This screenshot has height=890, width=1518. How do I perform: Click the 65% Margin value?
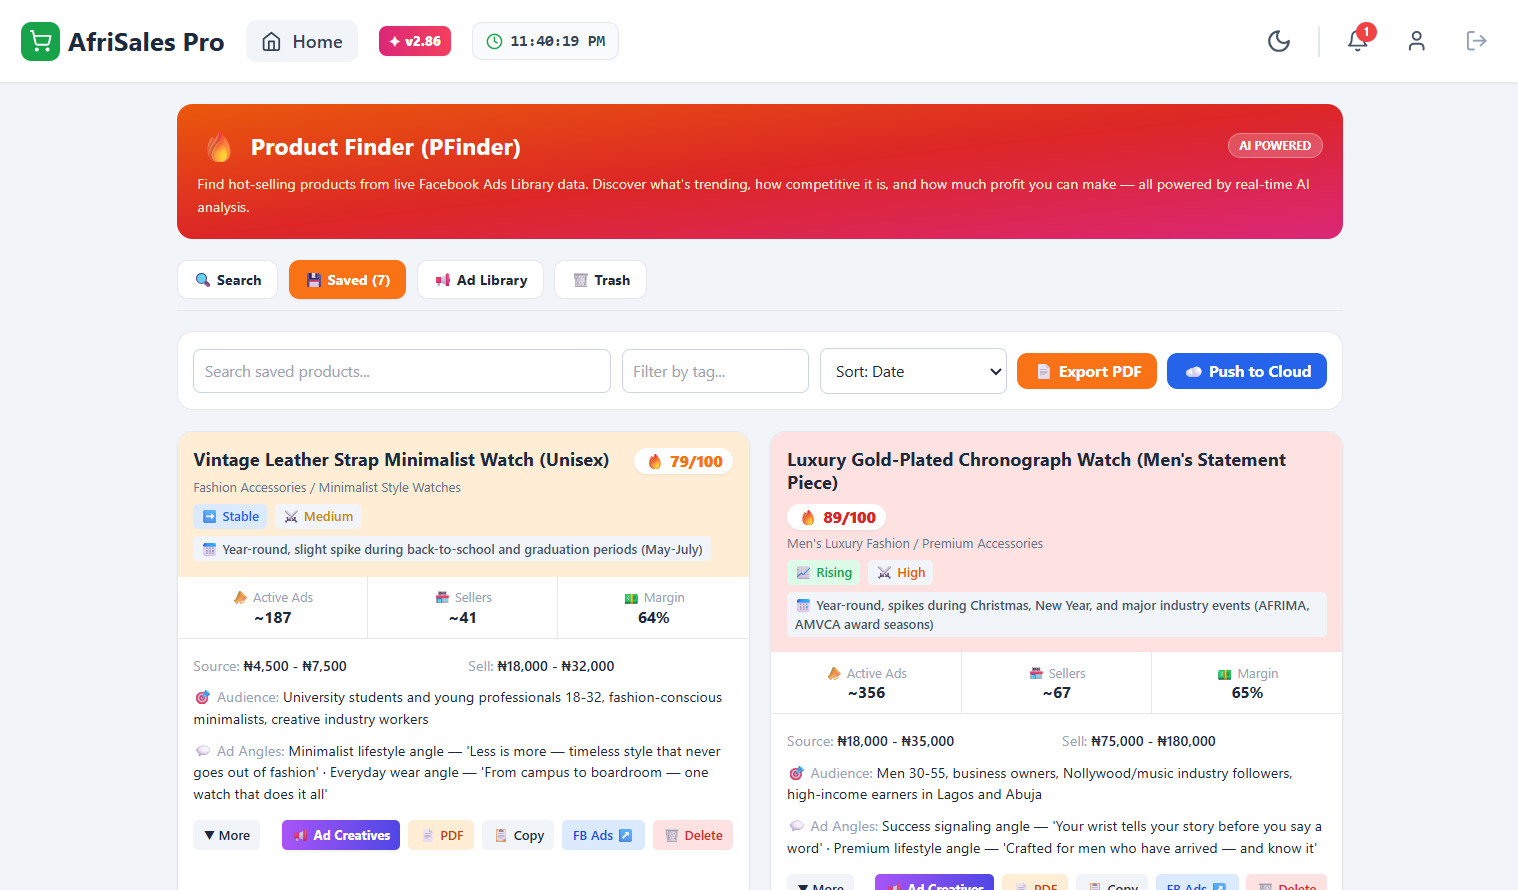1247,693
